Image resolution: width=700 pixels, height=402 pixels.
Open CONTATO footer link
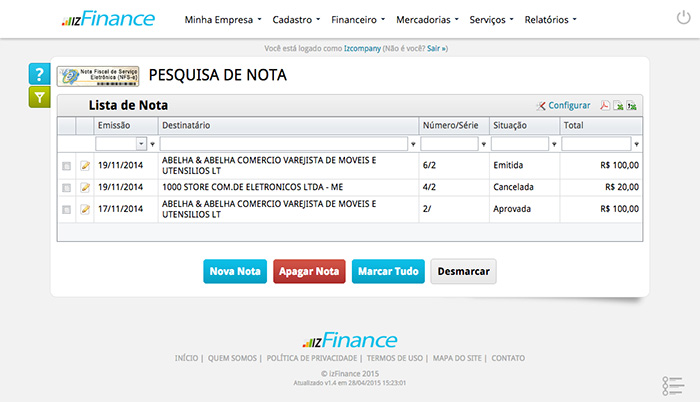508,358
